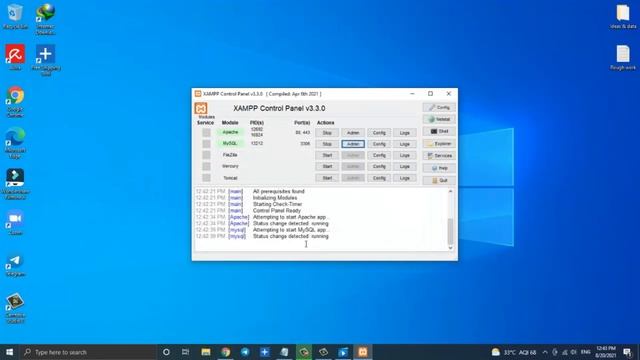Open Windows Start menu

(x=9, y=352)
